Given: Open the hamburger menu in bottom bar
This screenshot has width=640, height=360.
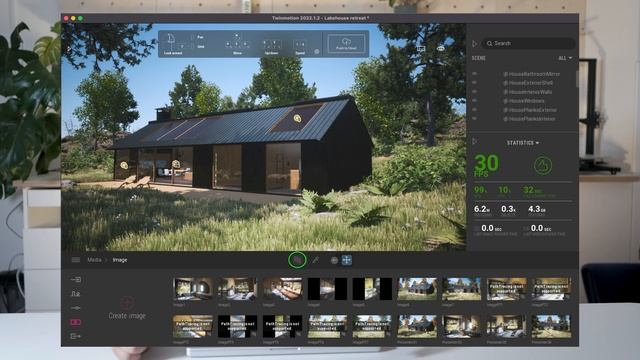Looking at the screenshot, I should click(x=76, y=260).
